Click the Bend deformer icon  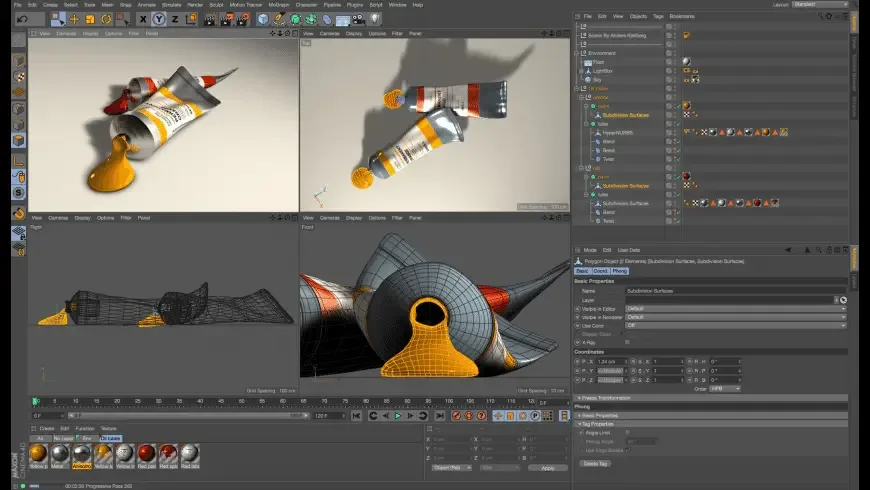coord(327,19)
